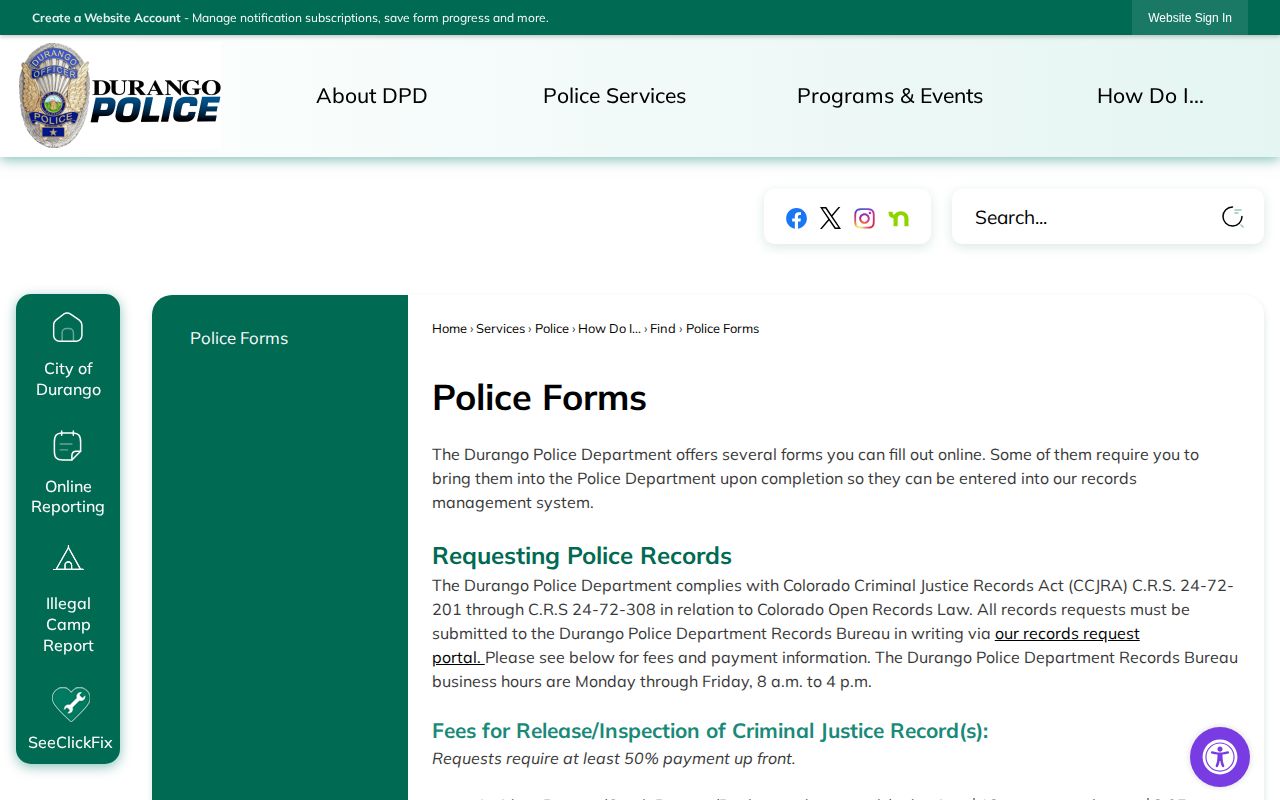Go to Police breadcrumb
Image resolution: width=1280 pixels, height=800 pixels.
pos(552,328)
